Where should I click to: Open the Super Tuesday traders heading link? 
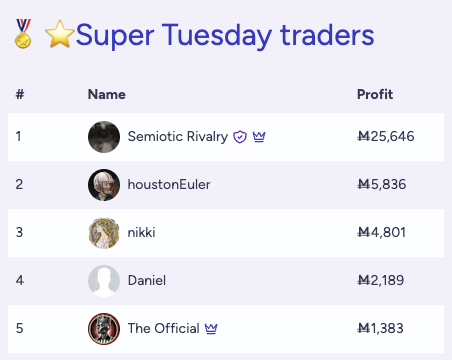pos(225,35)
